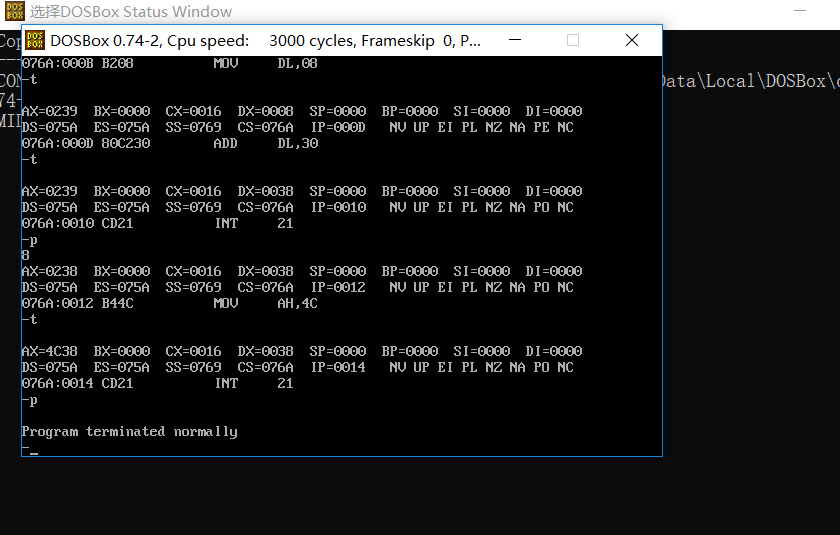Click the DX=0008 register value
840x535 pixels.
pyautogui.click(x=265, y=111)
